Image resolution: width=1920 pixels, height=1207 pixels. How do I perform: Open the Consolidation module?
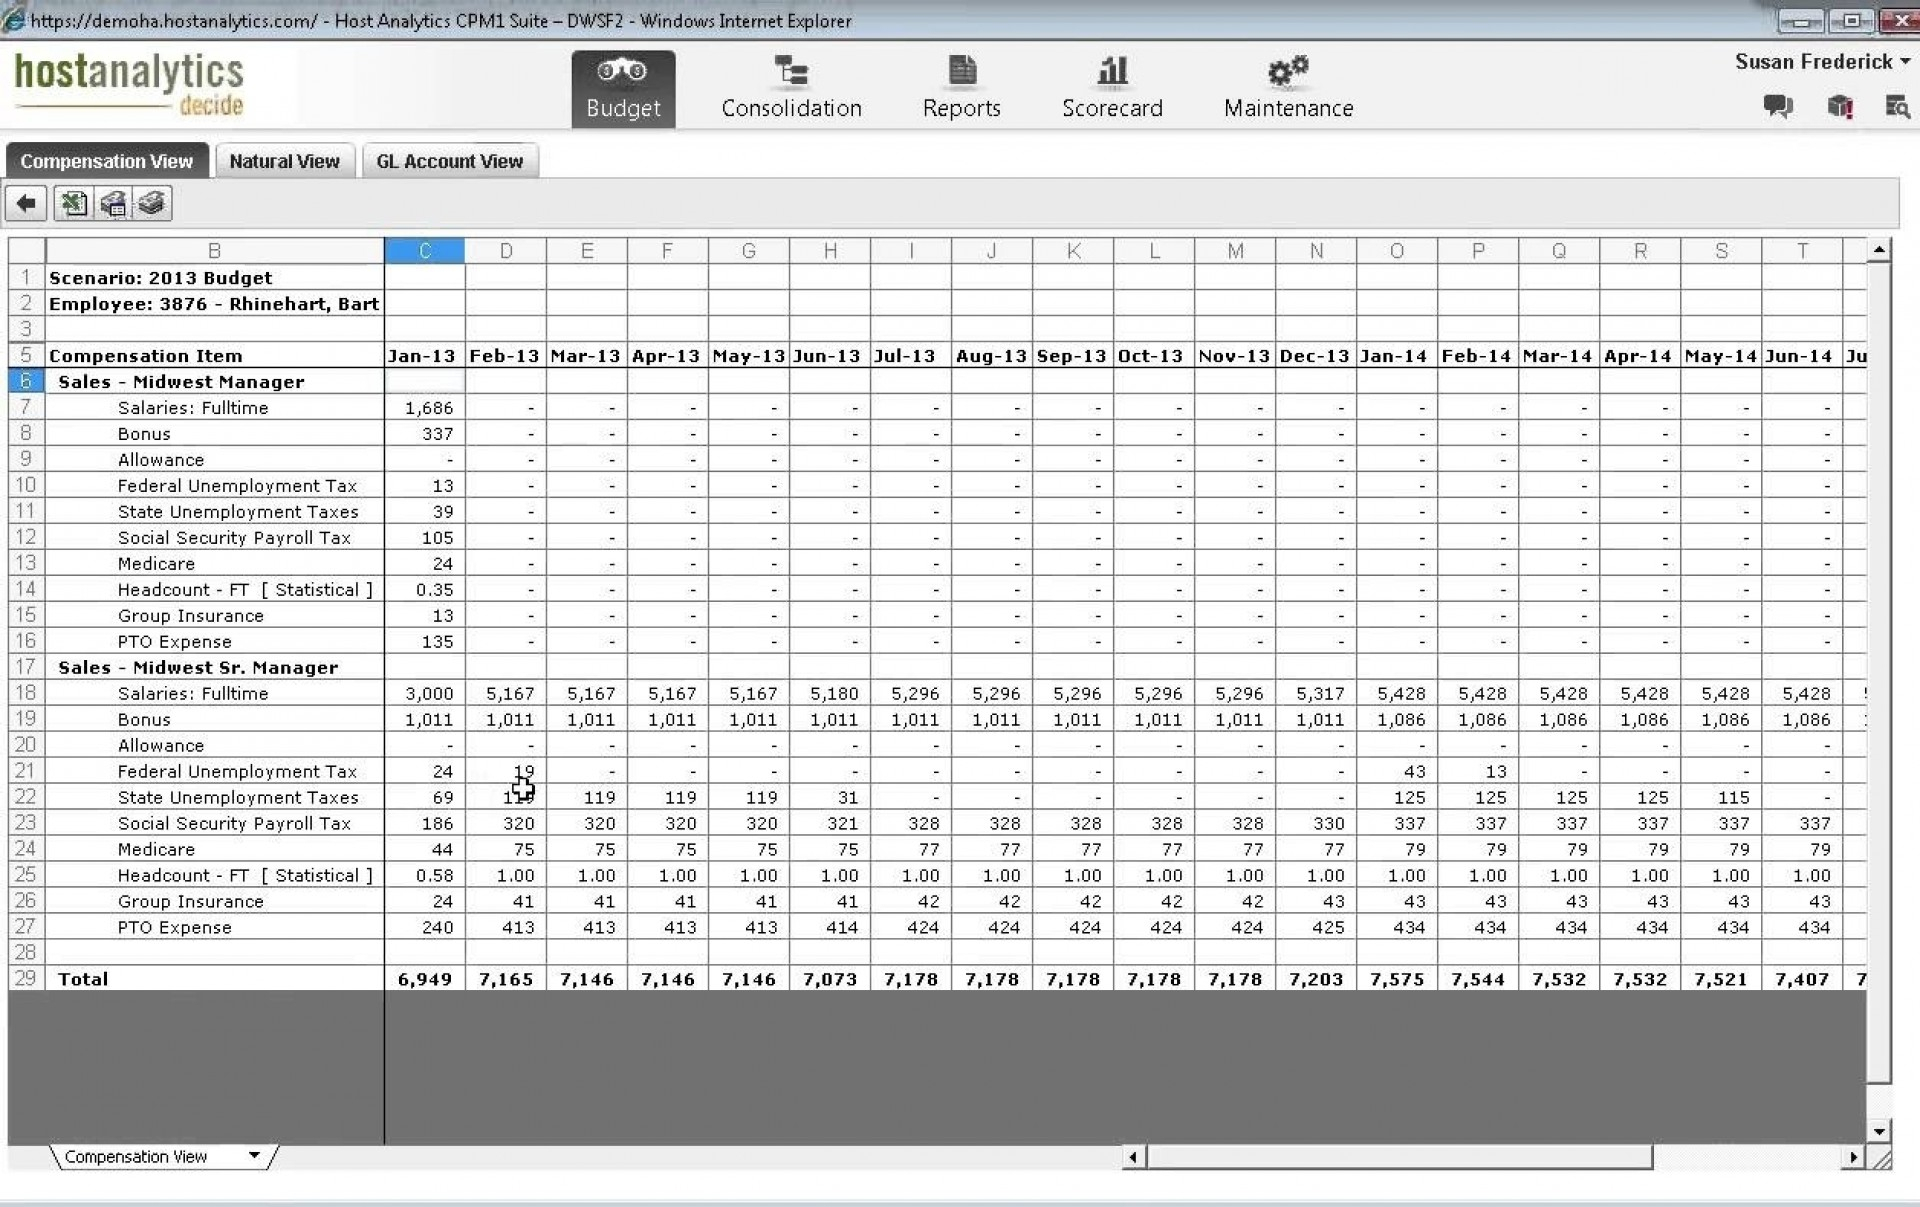tap(792, 85)
